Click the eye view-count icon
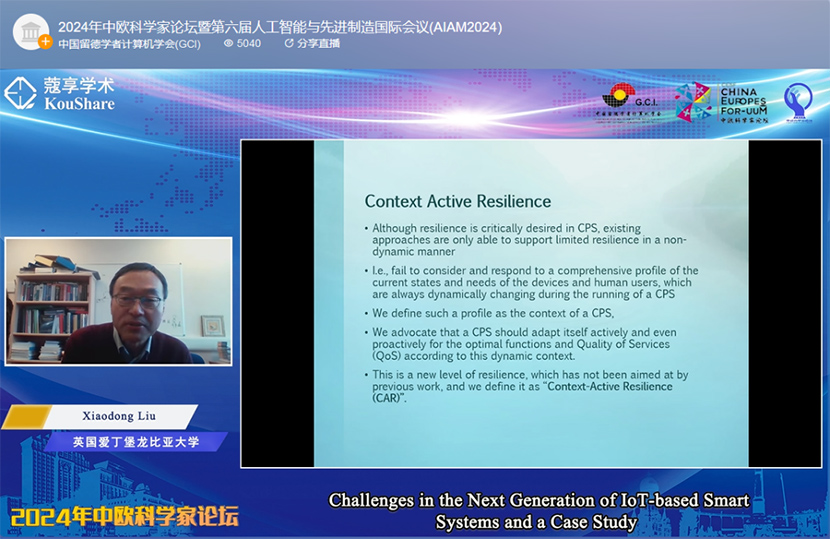This screenshot has height=539, width=830. pos(228,43)
